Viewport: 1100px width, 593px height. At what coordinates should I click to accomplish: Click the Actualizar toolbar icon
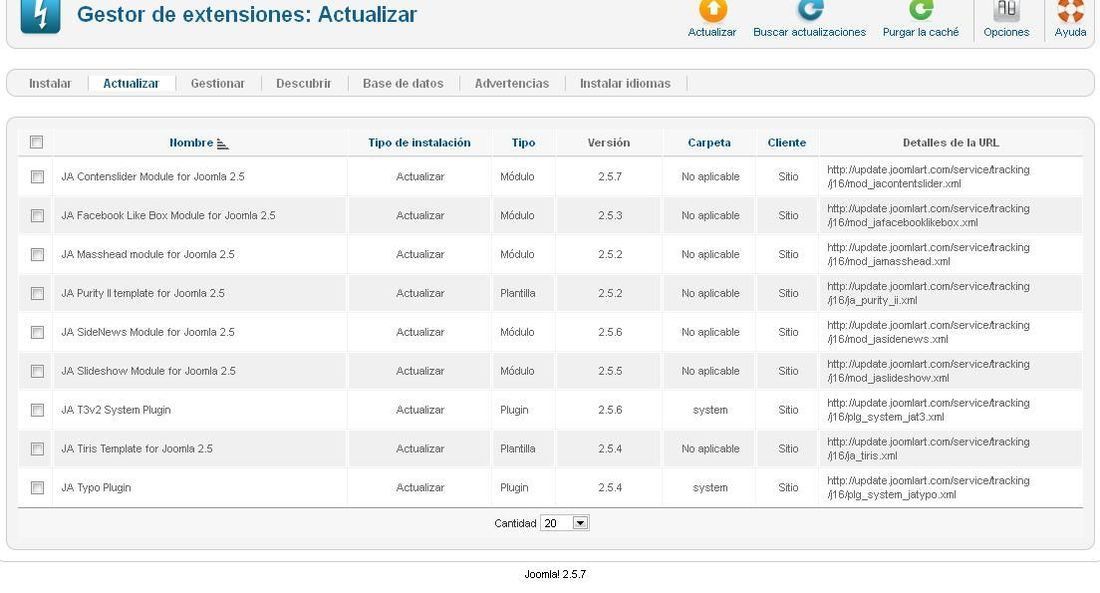click(712, 11)
